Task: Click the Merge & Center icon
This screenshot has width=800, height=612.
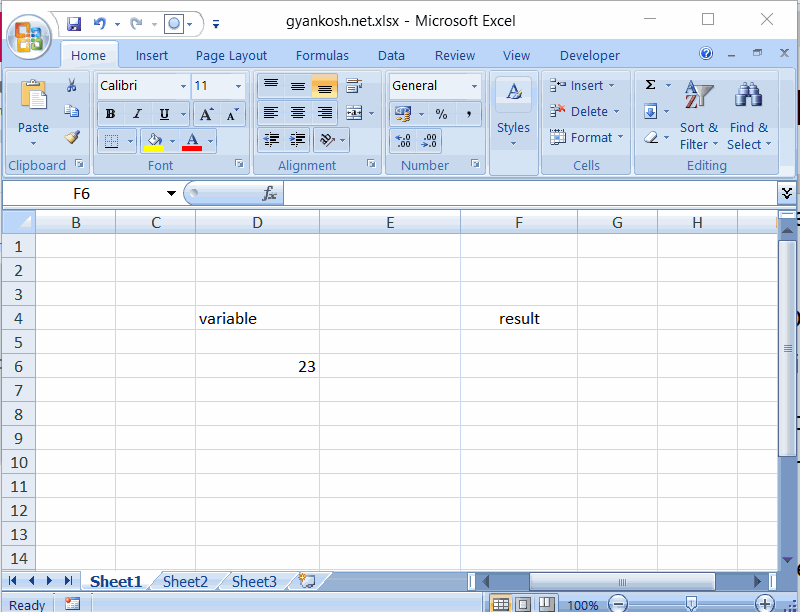Action: point(355,113)
